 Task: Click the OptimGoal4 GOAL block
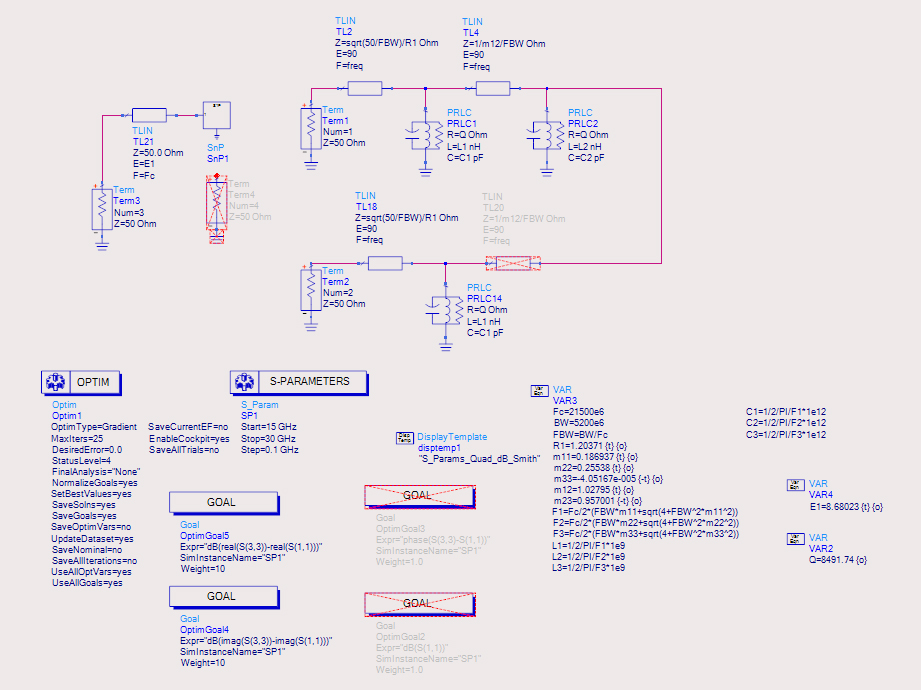pos(222,597)
